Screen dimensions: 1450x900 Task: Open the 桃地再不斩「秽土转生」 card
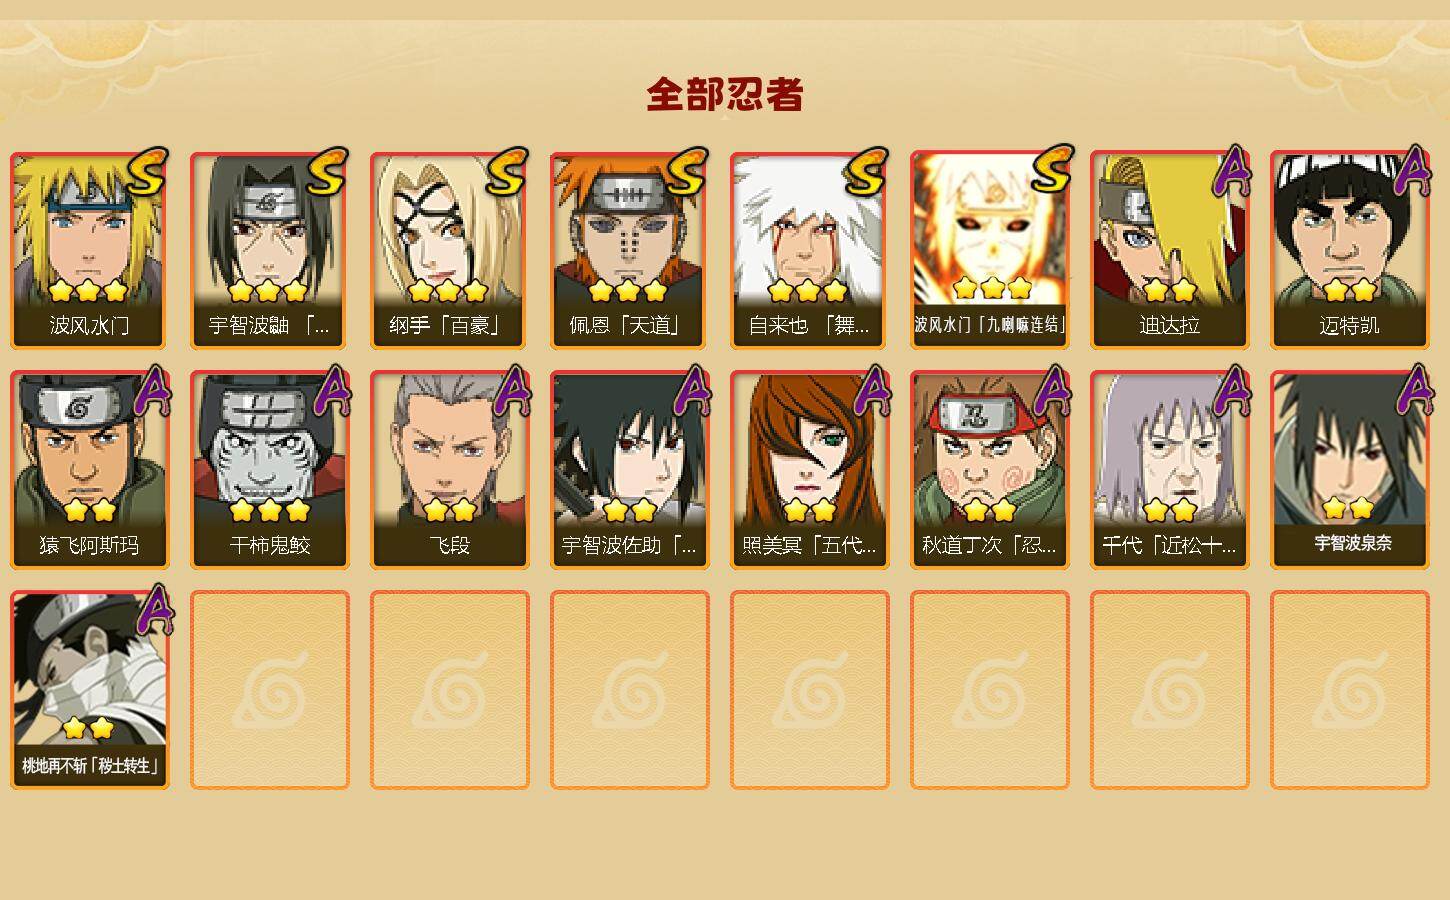[x=89, y=690]
